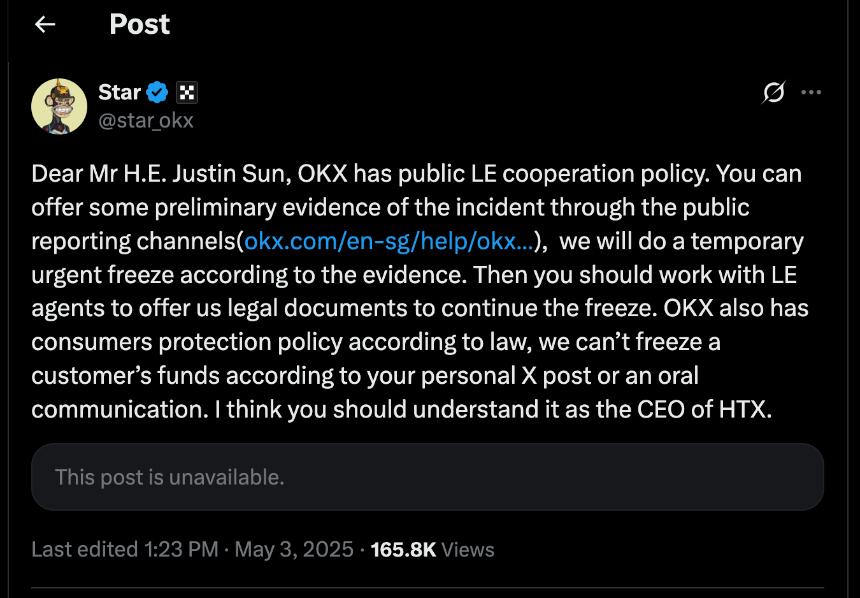Select the Post heading label
This screenshot has width=860, height=598.
[x=139, y=24]
